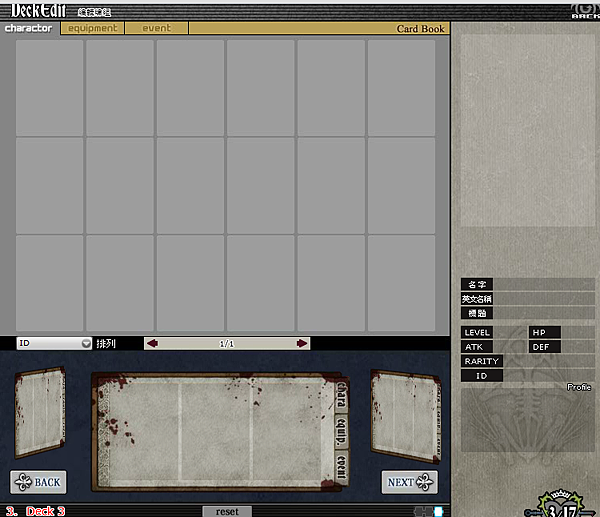The height and width of the screenshot is (517, 600).
Task: Select the event tab on deck board
Action: (x=341, y=467)
